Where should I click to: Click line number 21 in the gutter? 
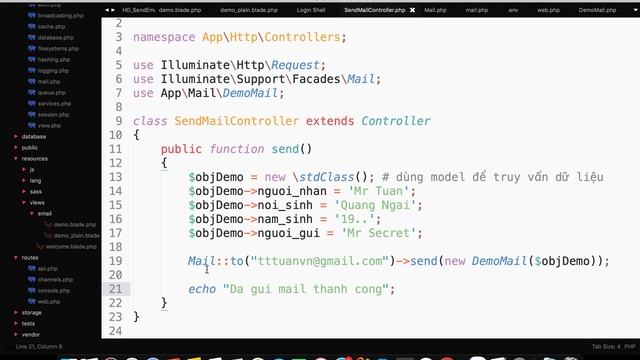click(x=116, y=289)
